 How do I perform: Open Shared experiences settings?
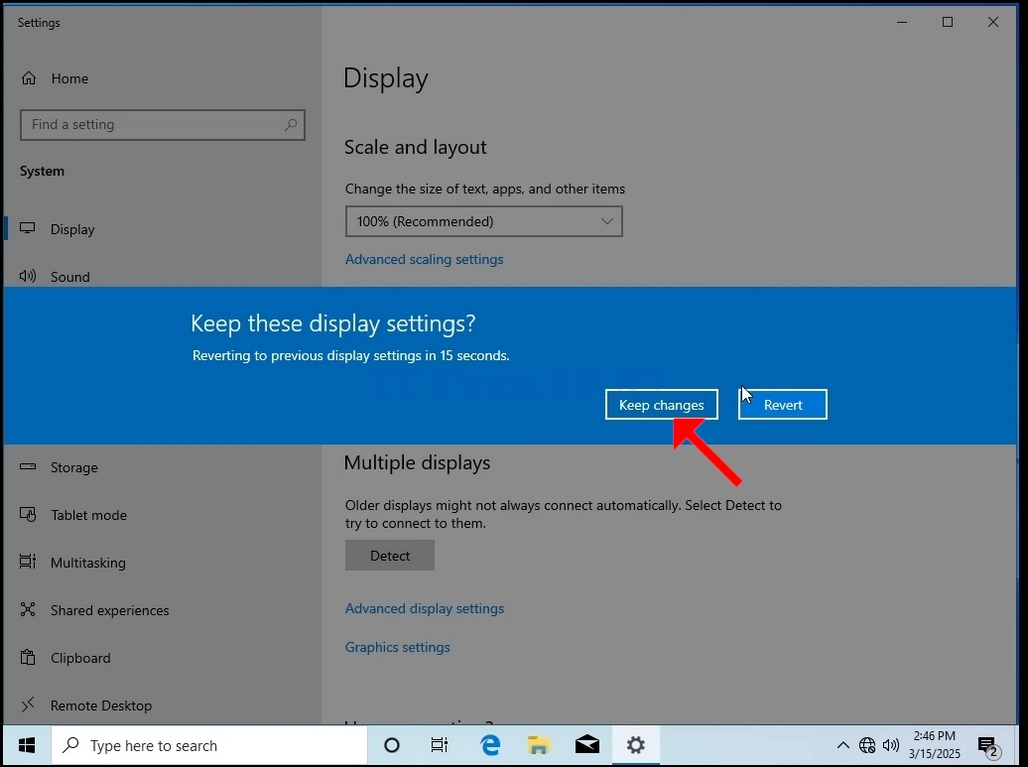pos(109,610)
